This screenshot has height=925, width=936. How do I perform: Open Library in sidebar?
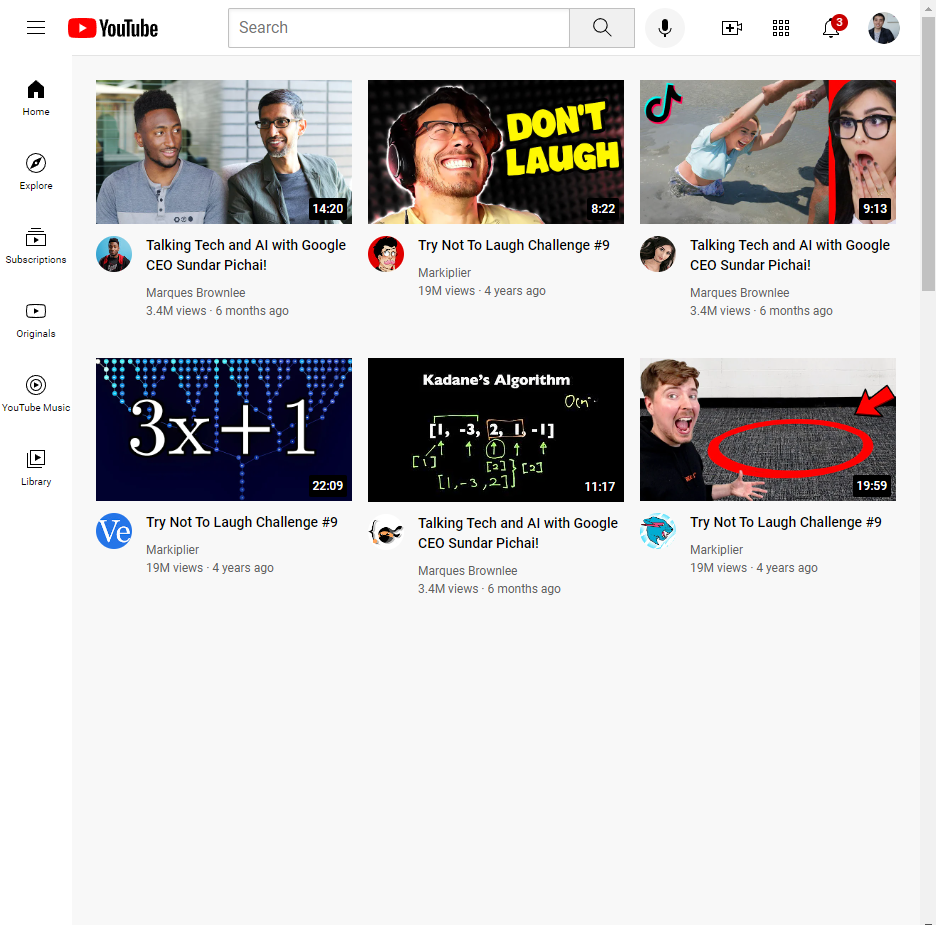(36, 468)
